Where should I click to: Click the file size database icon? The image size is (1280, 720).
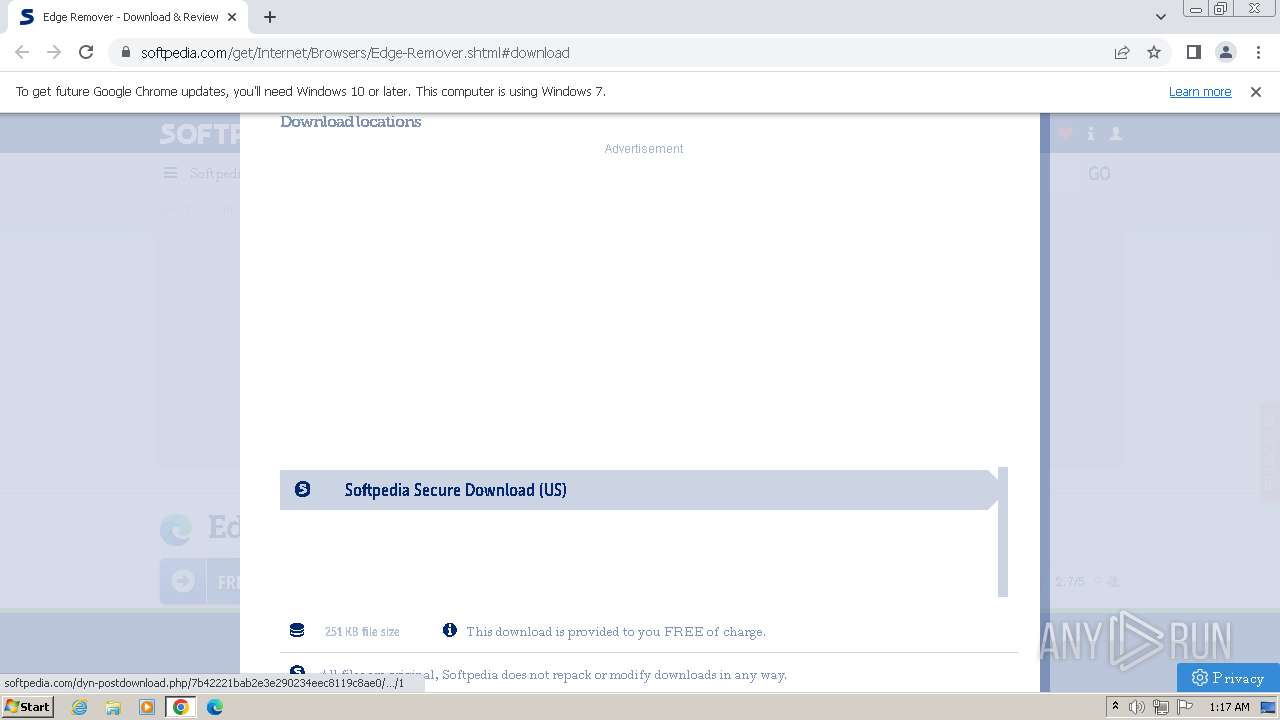click(x=297, y=630)
